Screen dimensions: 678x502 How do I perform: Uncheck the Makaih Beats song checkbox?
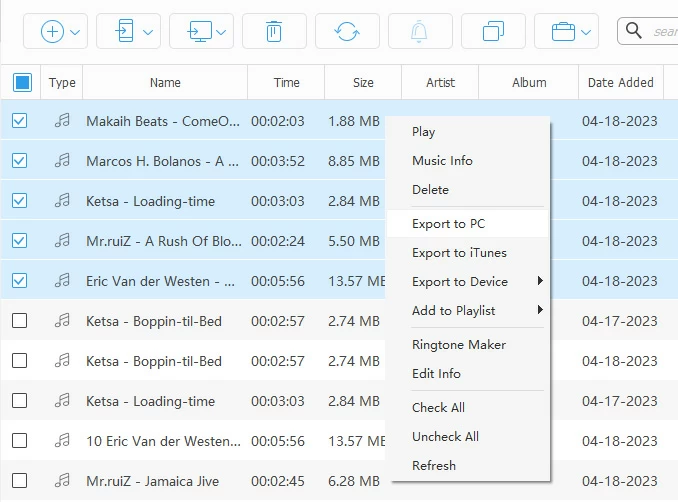pos(20,121)
